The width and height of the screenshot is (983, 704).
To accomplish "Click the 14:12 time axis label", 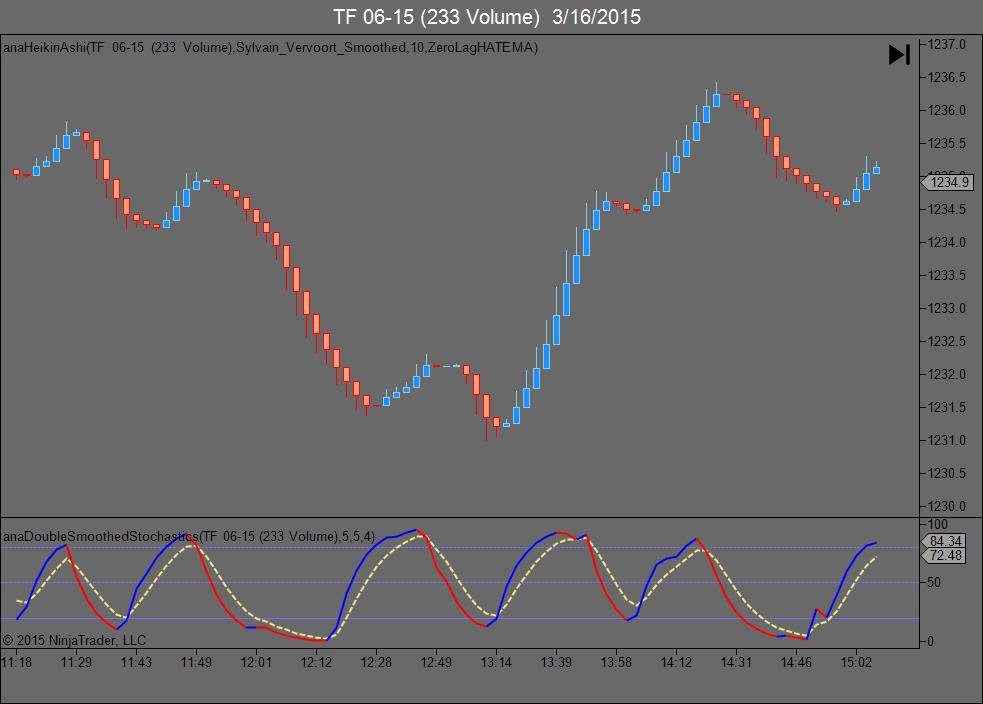I will [676, 663].
